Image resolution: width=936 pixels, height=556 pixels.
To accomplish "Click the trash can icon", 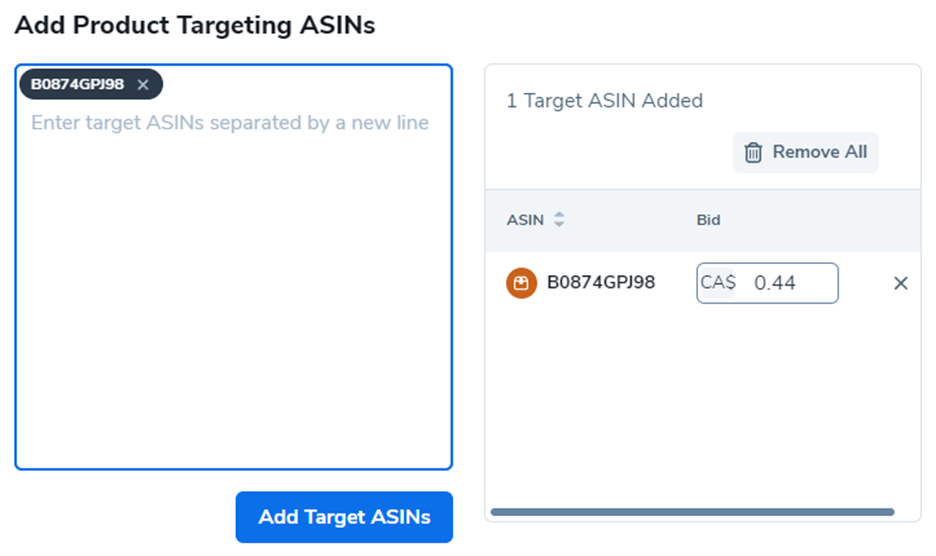I will point(753,153).
